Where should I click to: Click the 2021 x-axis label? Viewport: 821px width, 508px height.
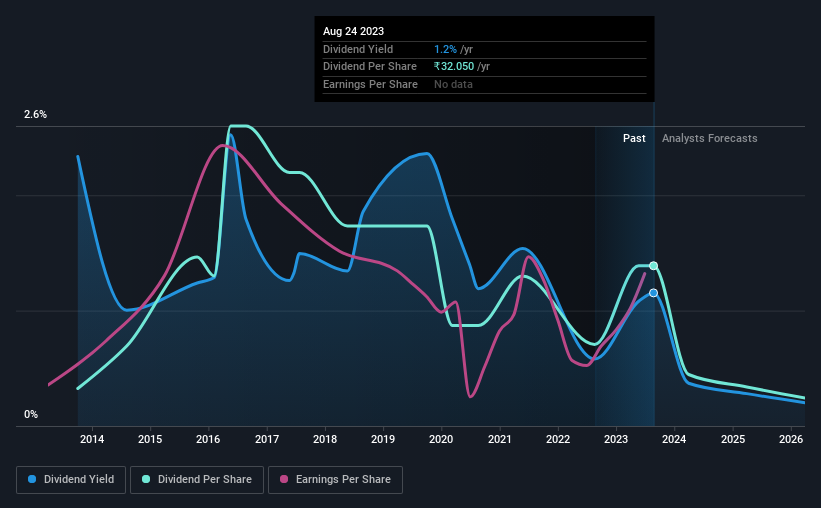point(500,439)
